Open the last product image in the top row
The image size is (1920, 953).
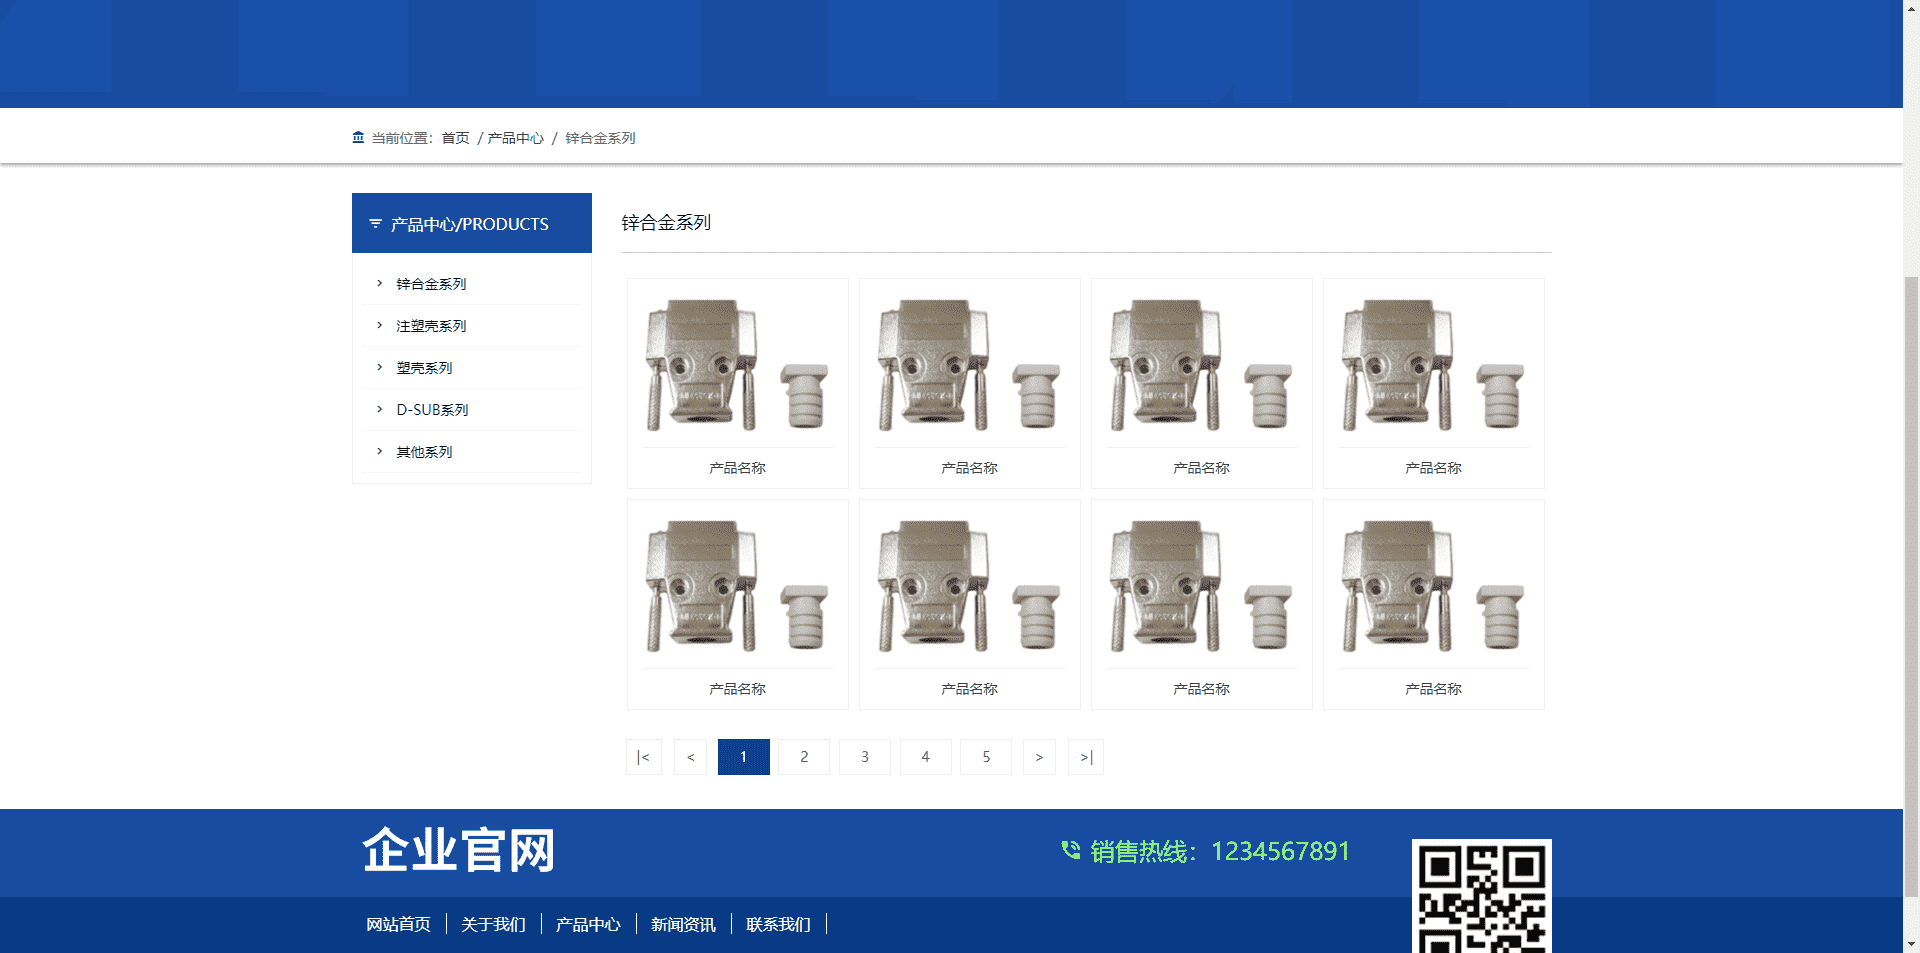pos(1434,365)
